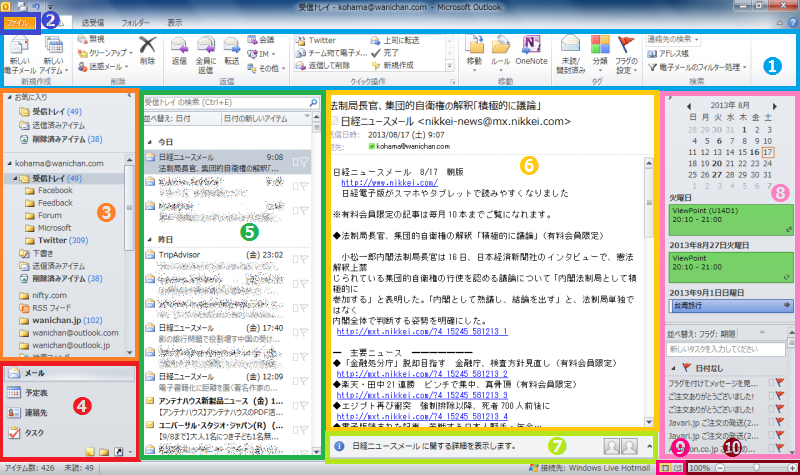The height and width of the screenshot is (475, 800).
Task: Click the Meeting (会議) reply icon
Action: [252, 40]
